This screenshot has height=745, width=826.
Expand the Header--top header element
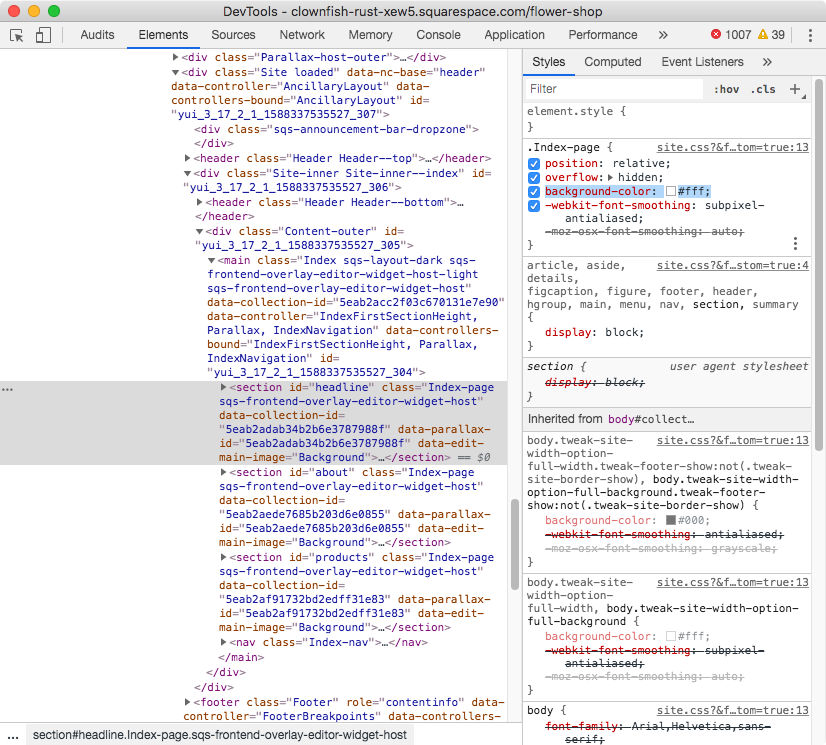point(188,158)
